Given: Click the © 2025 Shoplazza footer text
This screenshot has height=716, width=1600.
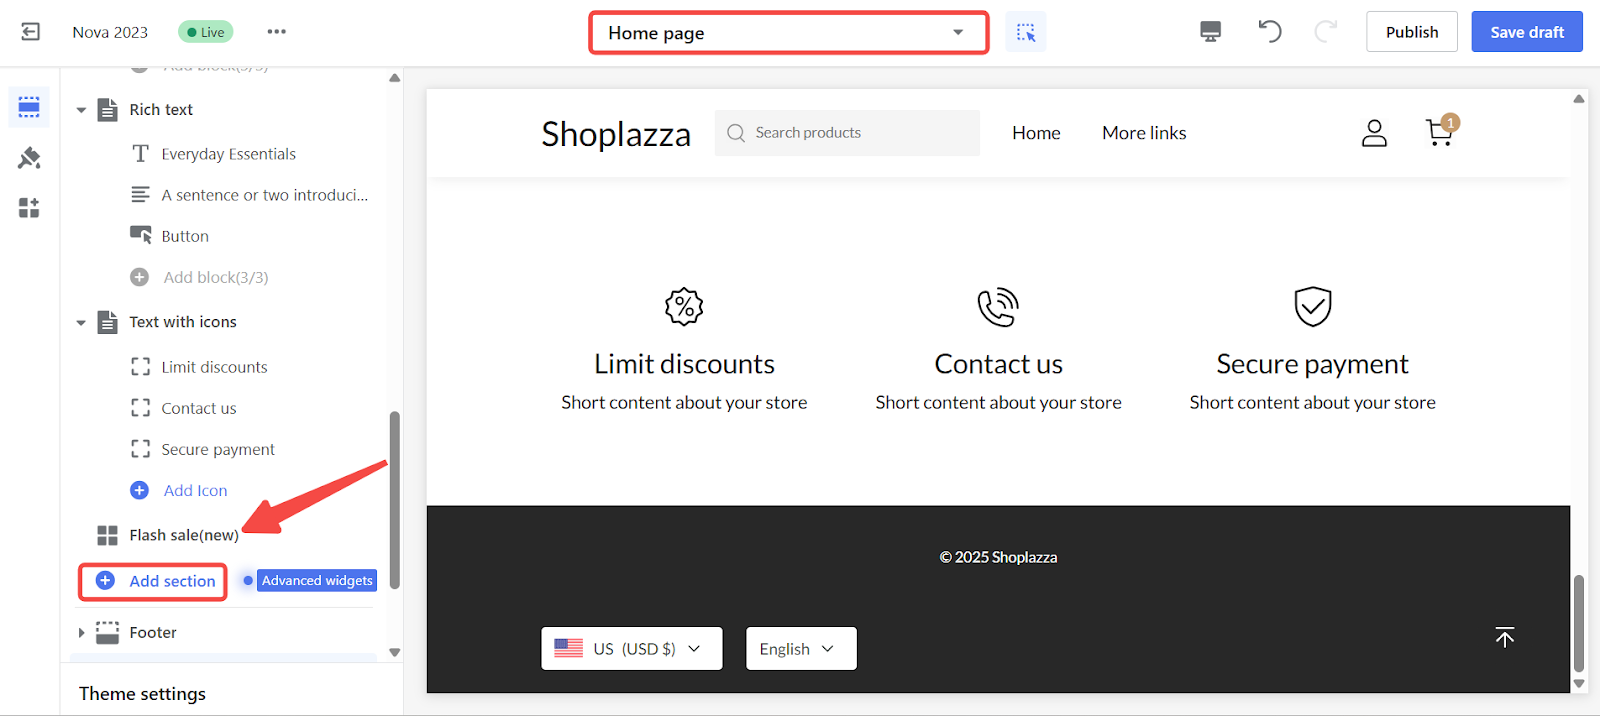Looking at the screenshot, I should point(998,557).
